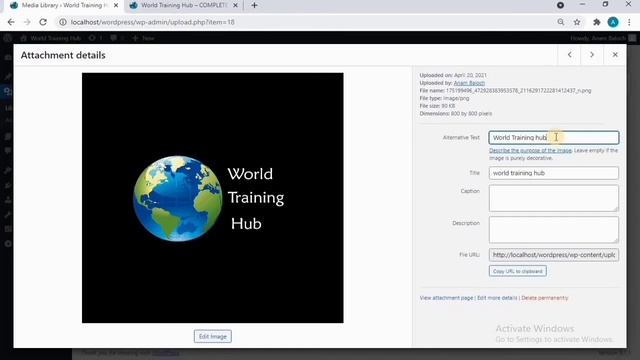Open the Chrome three-dot menu
640x360 pixels.
coord(629,22)
